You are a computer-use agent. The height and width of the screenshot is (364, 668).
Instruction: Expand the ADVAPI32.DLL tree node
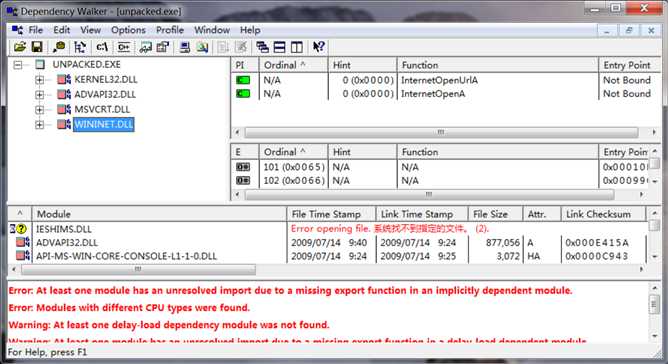pyautogui.click(x=39, y=95)
